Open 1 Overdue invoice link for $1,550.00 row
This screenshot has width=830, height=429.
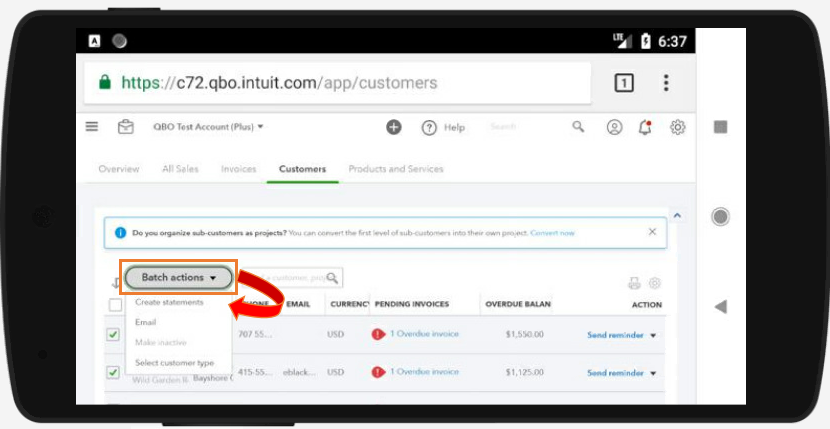[425, 334]
